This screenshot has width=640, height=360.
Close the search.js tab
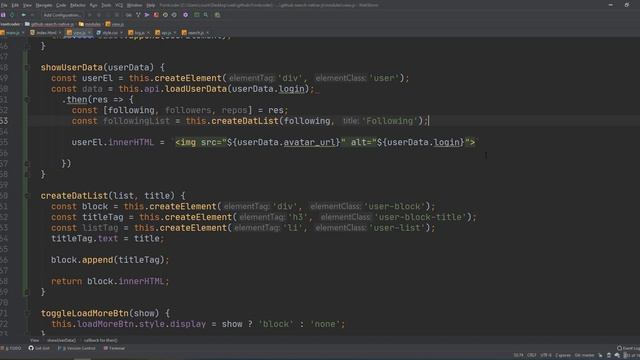[207, 33]
